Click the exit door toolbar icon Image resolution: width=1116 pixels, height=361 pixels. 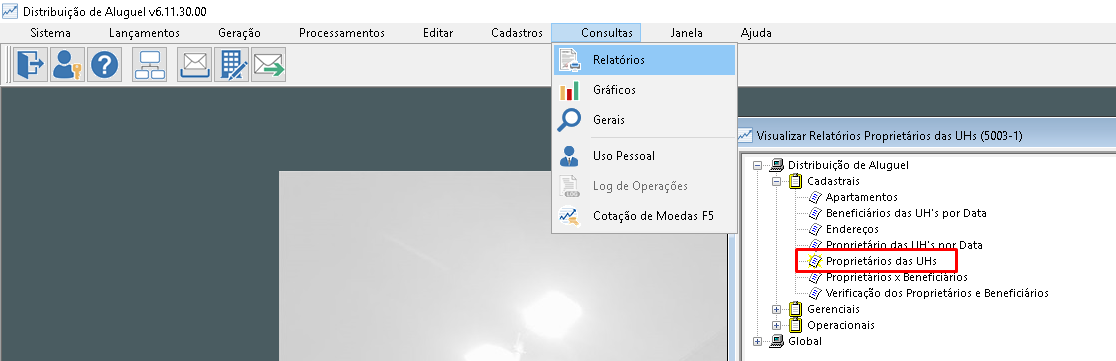coord(31,65)
